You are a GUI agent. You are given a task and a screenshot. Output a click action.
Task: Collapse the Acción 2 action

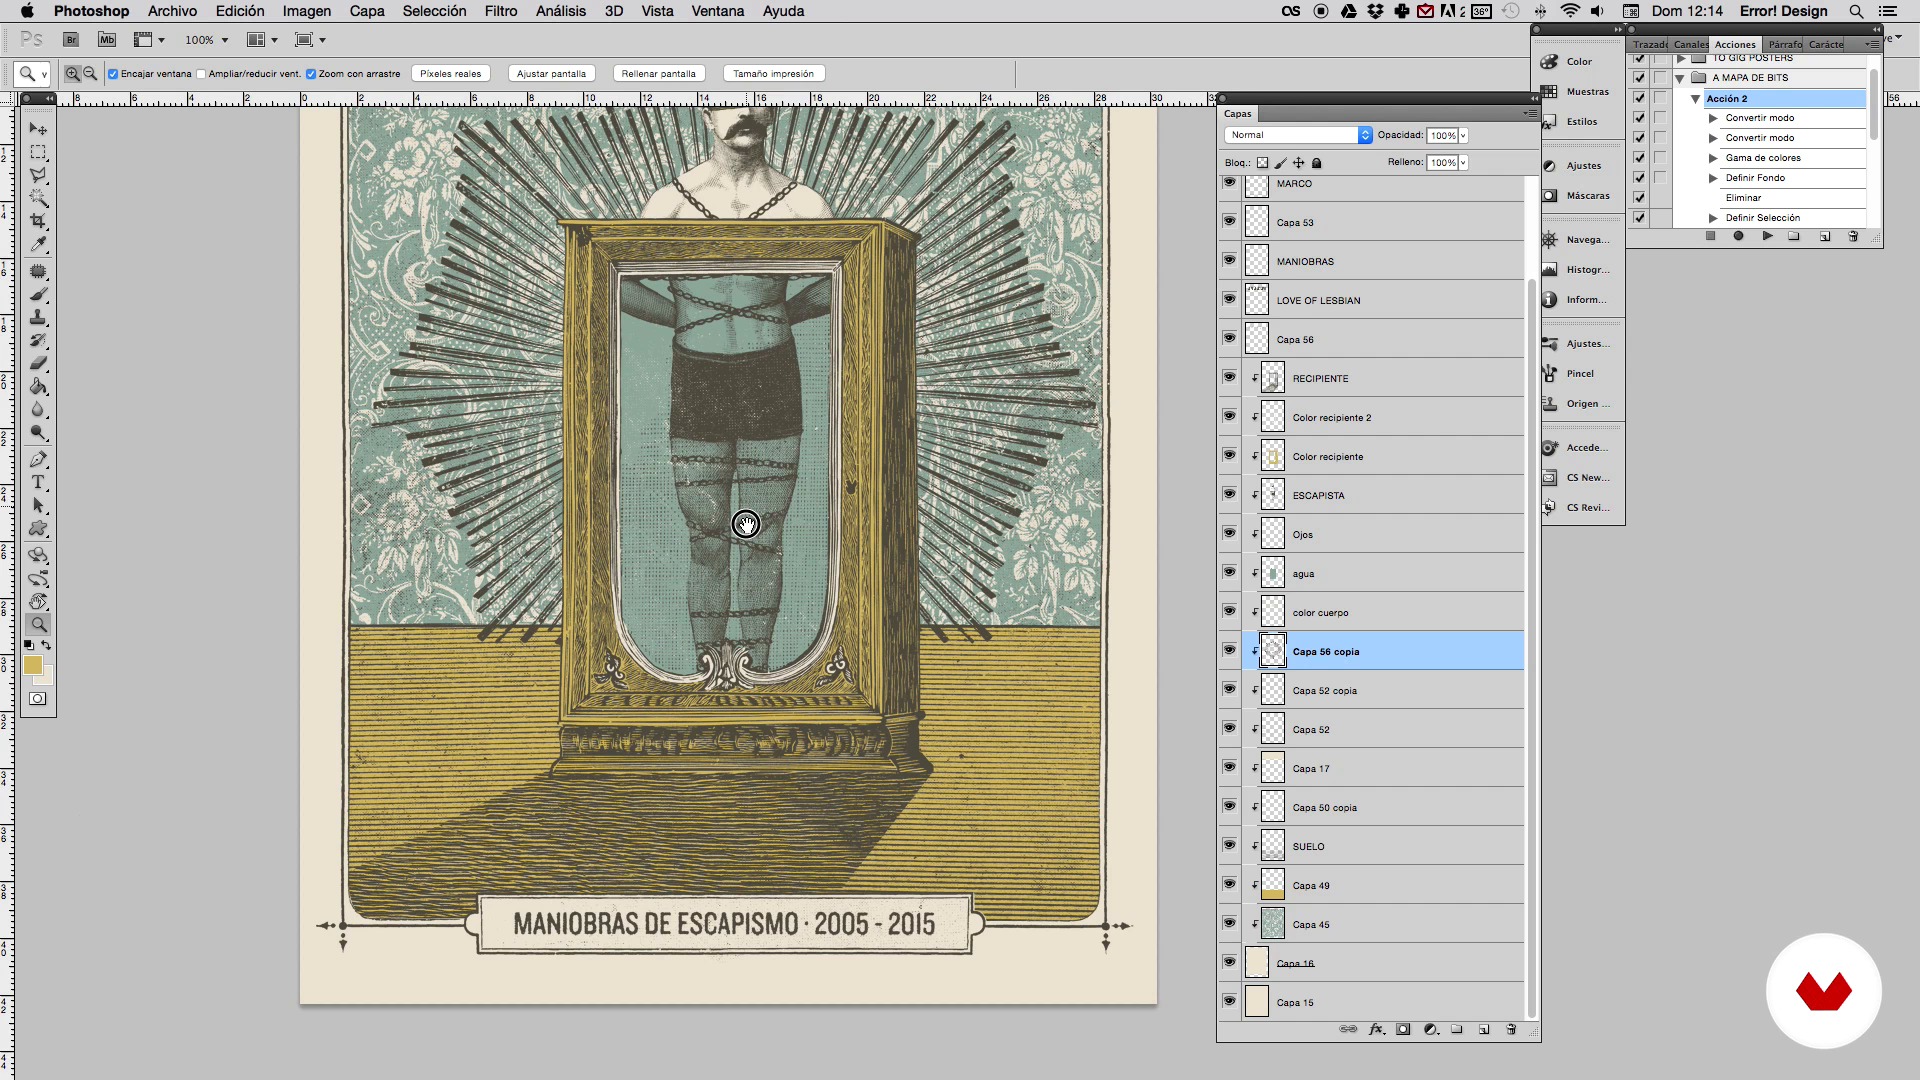[1695, 99]
